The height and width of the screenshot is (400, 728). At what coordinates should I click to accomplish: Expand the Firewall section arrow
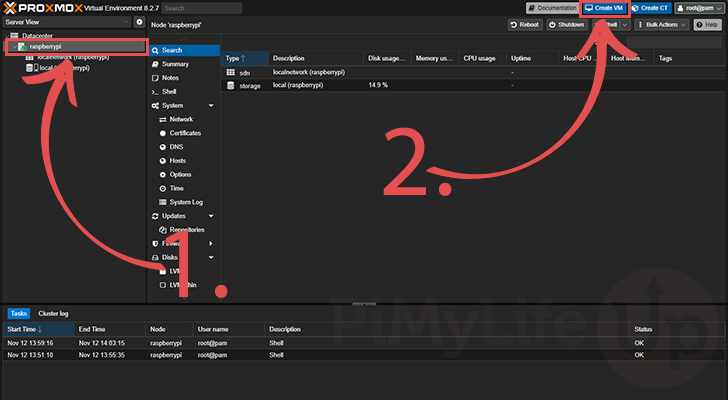click(211, 244)
